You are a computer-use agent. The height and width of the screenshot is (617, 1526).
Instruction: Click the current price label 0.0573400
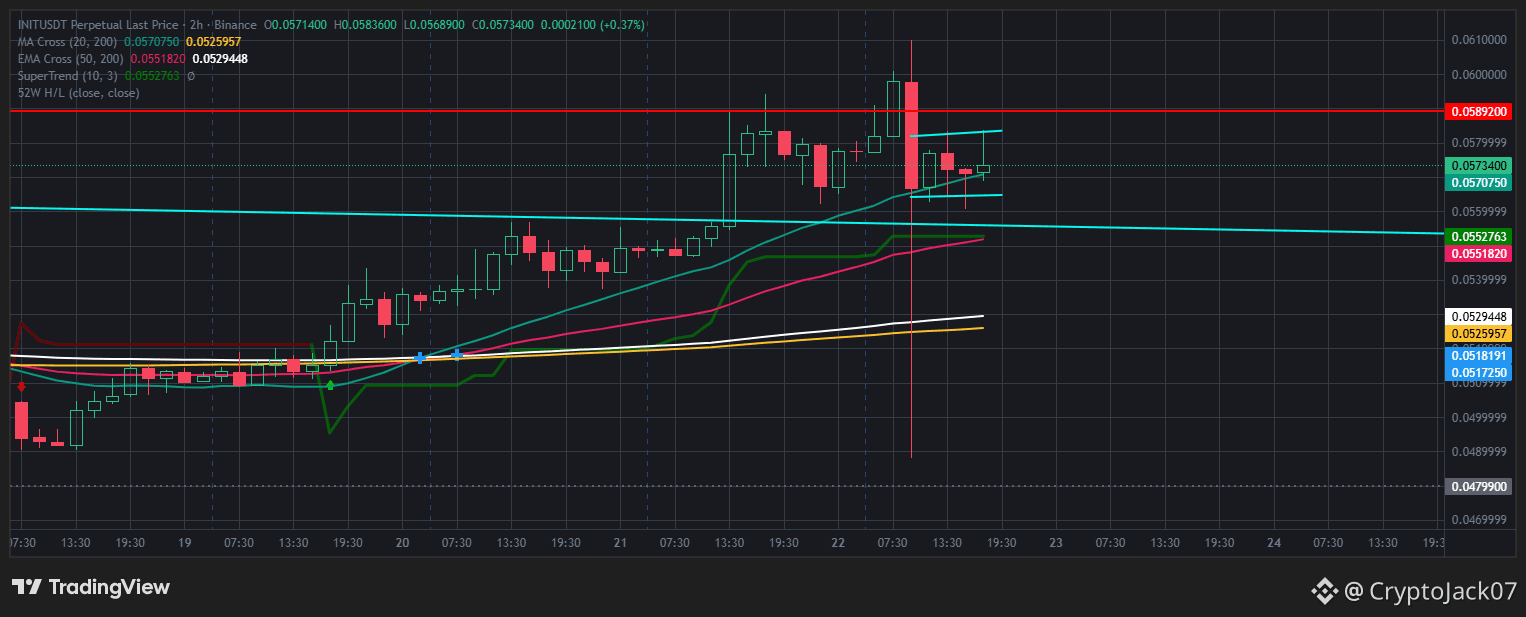1478,165
